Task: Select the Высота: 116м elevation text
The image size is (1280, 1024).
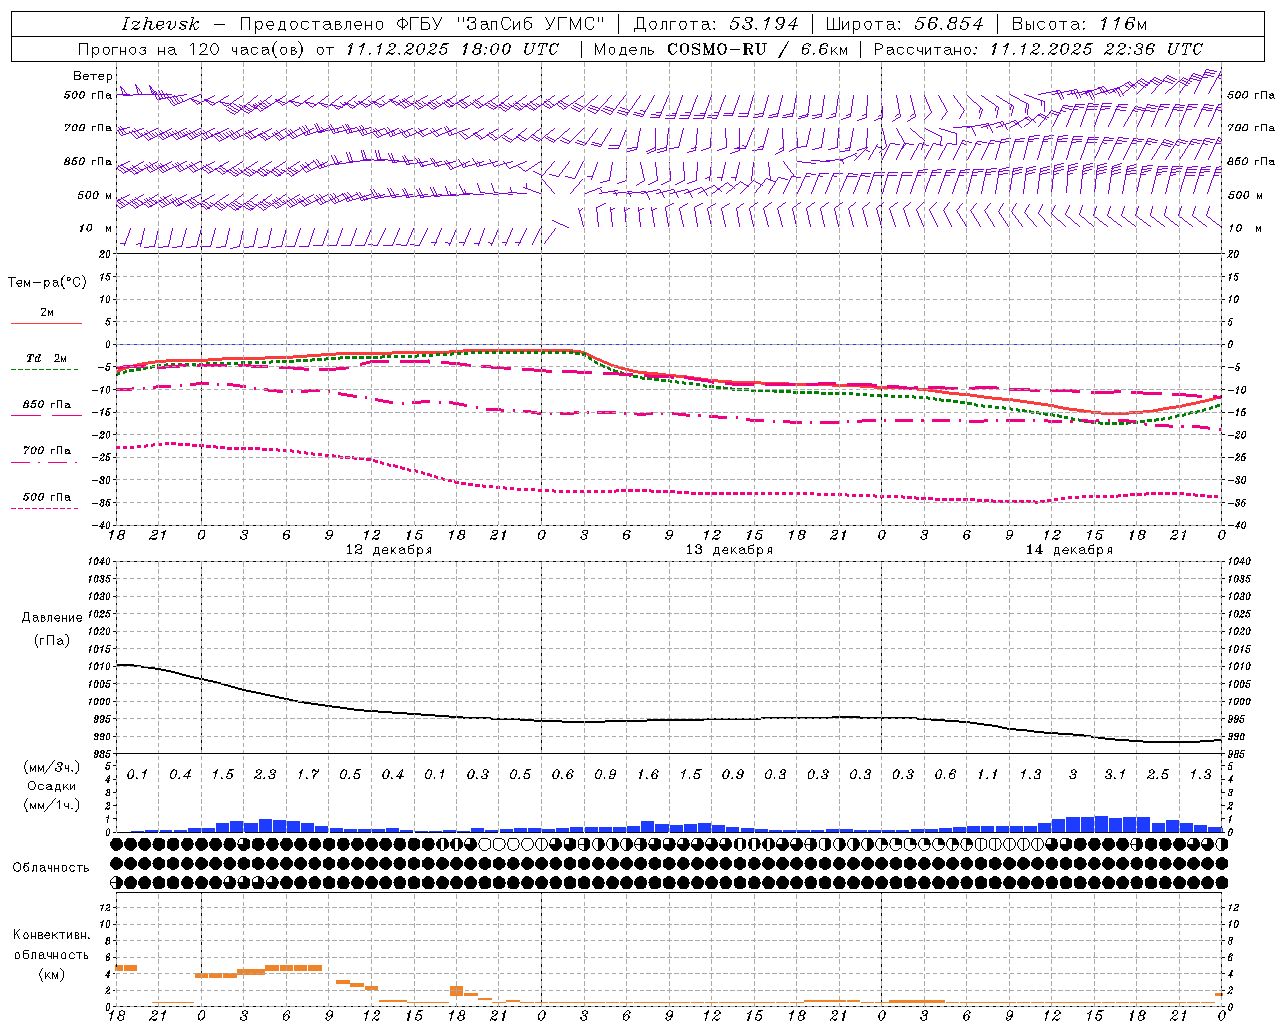Action: [1079, 24]
